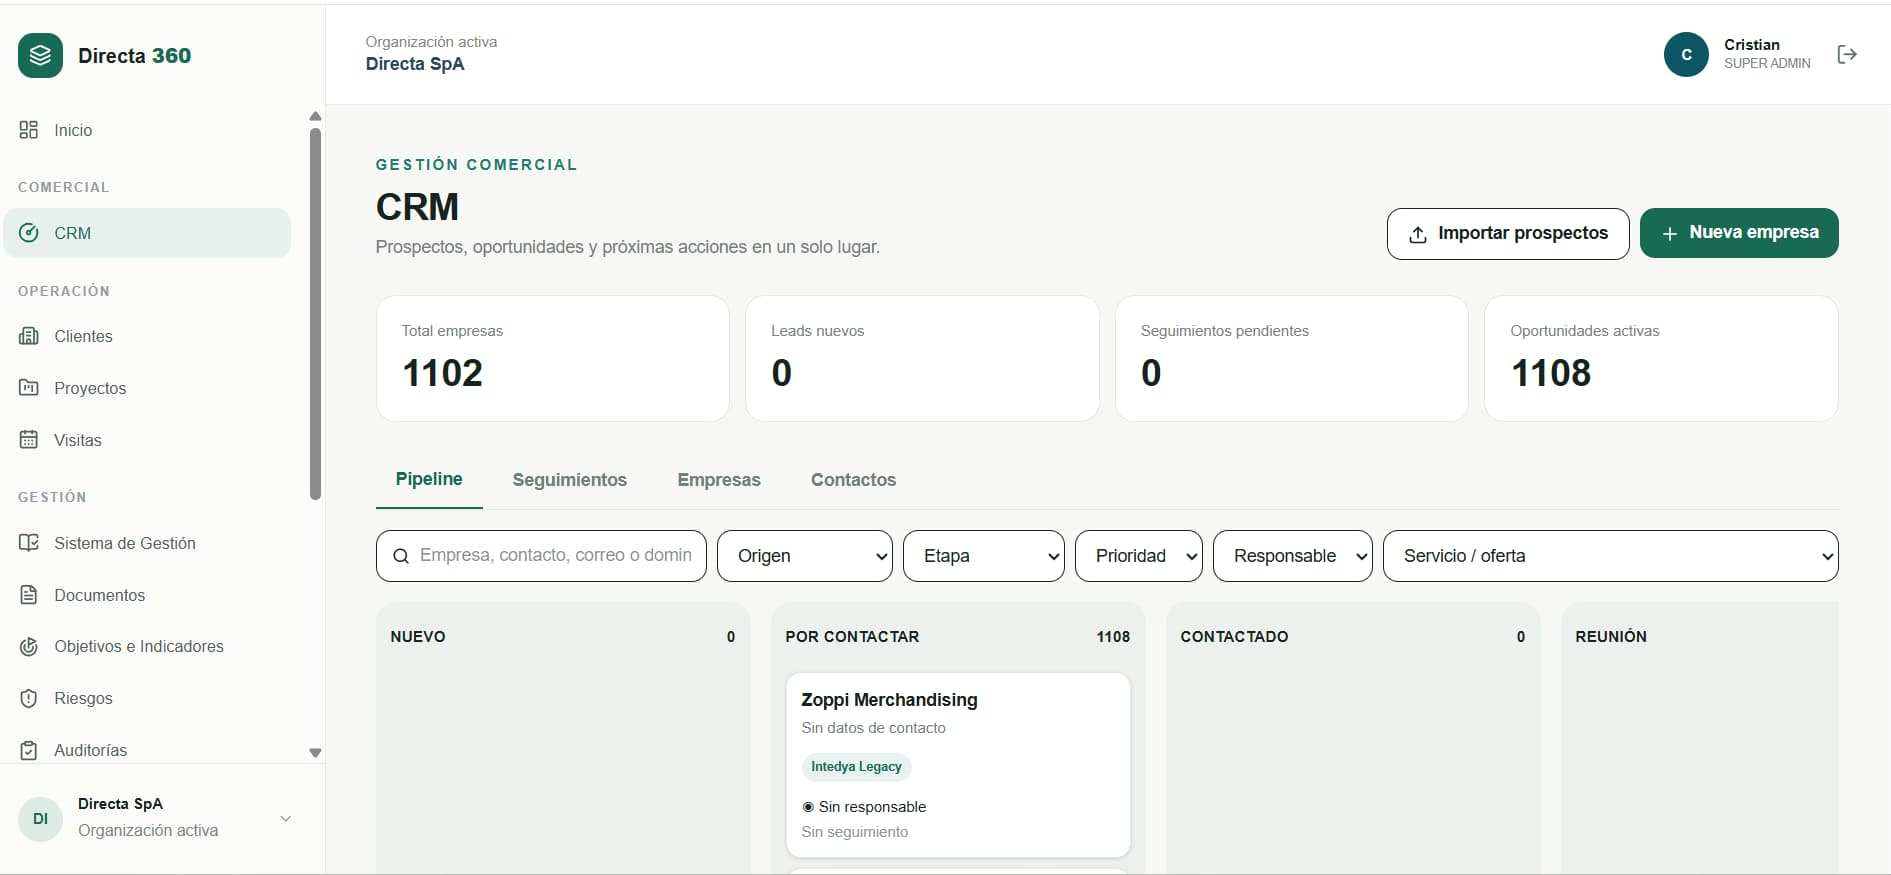Viewport: 1891px width, 875px height.
Task: Click the Clientes building icon
Action: pyautogui.click(x=29, y=336)
